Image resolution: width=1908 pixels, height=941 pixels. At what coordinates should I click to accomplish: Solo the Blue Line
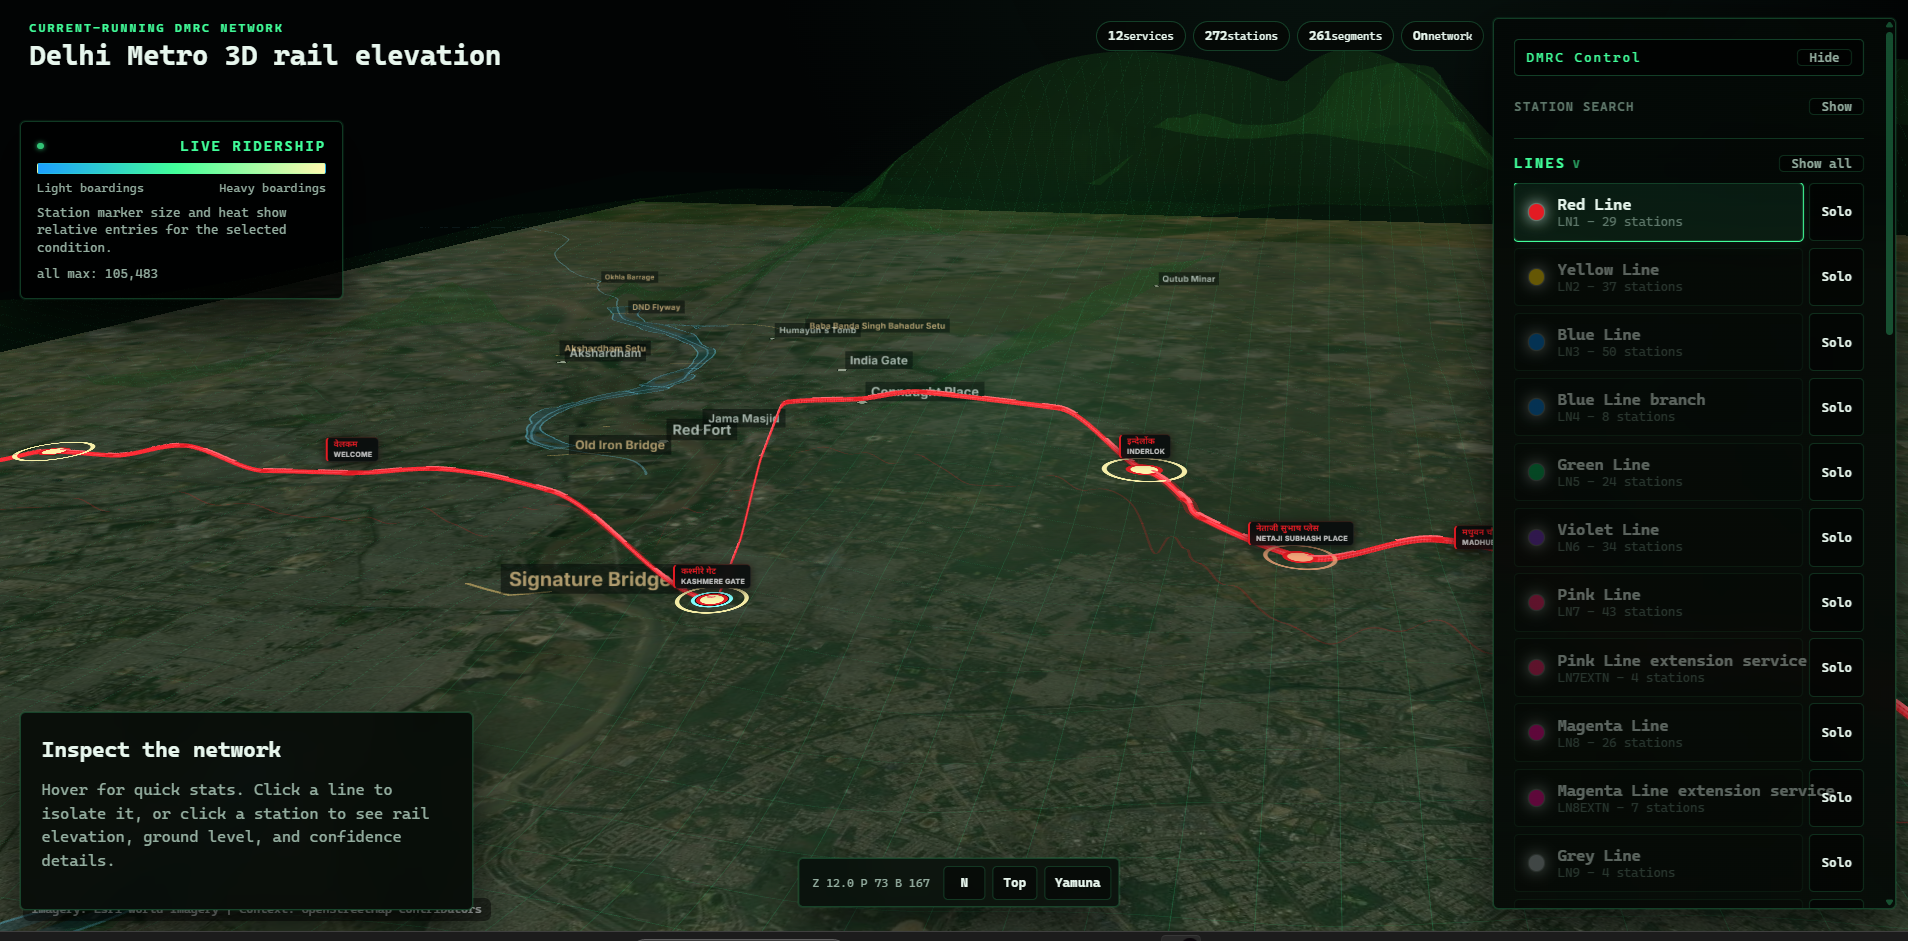[x=1836, y=342]
